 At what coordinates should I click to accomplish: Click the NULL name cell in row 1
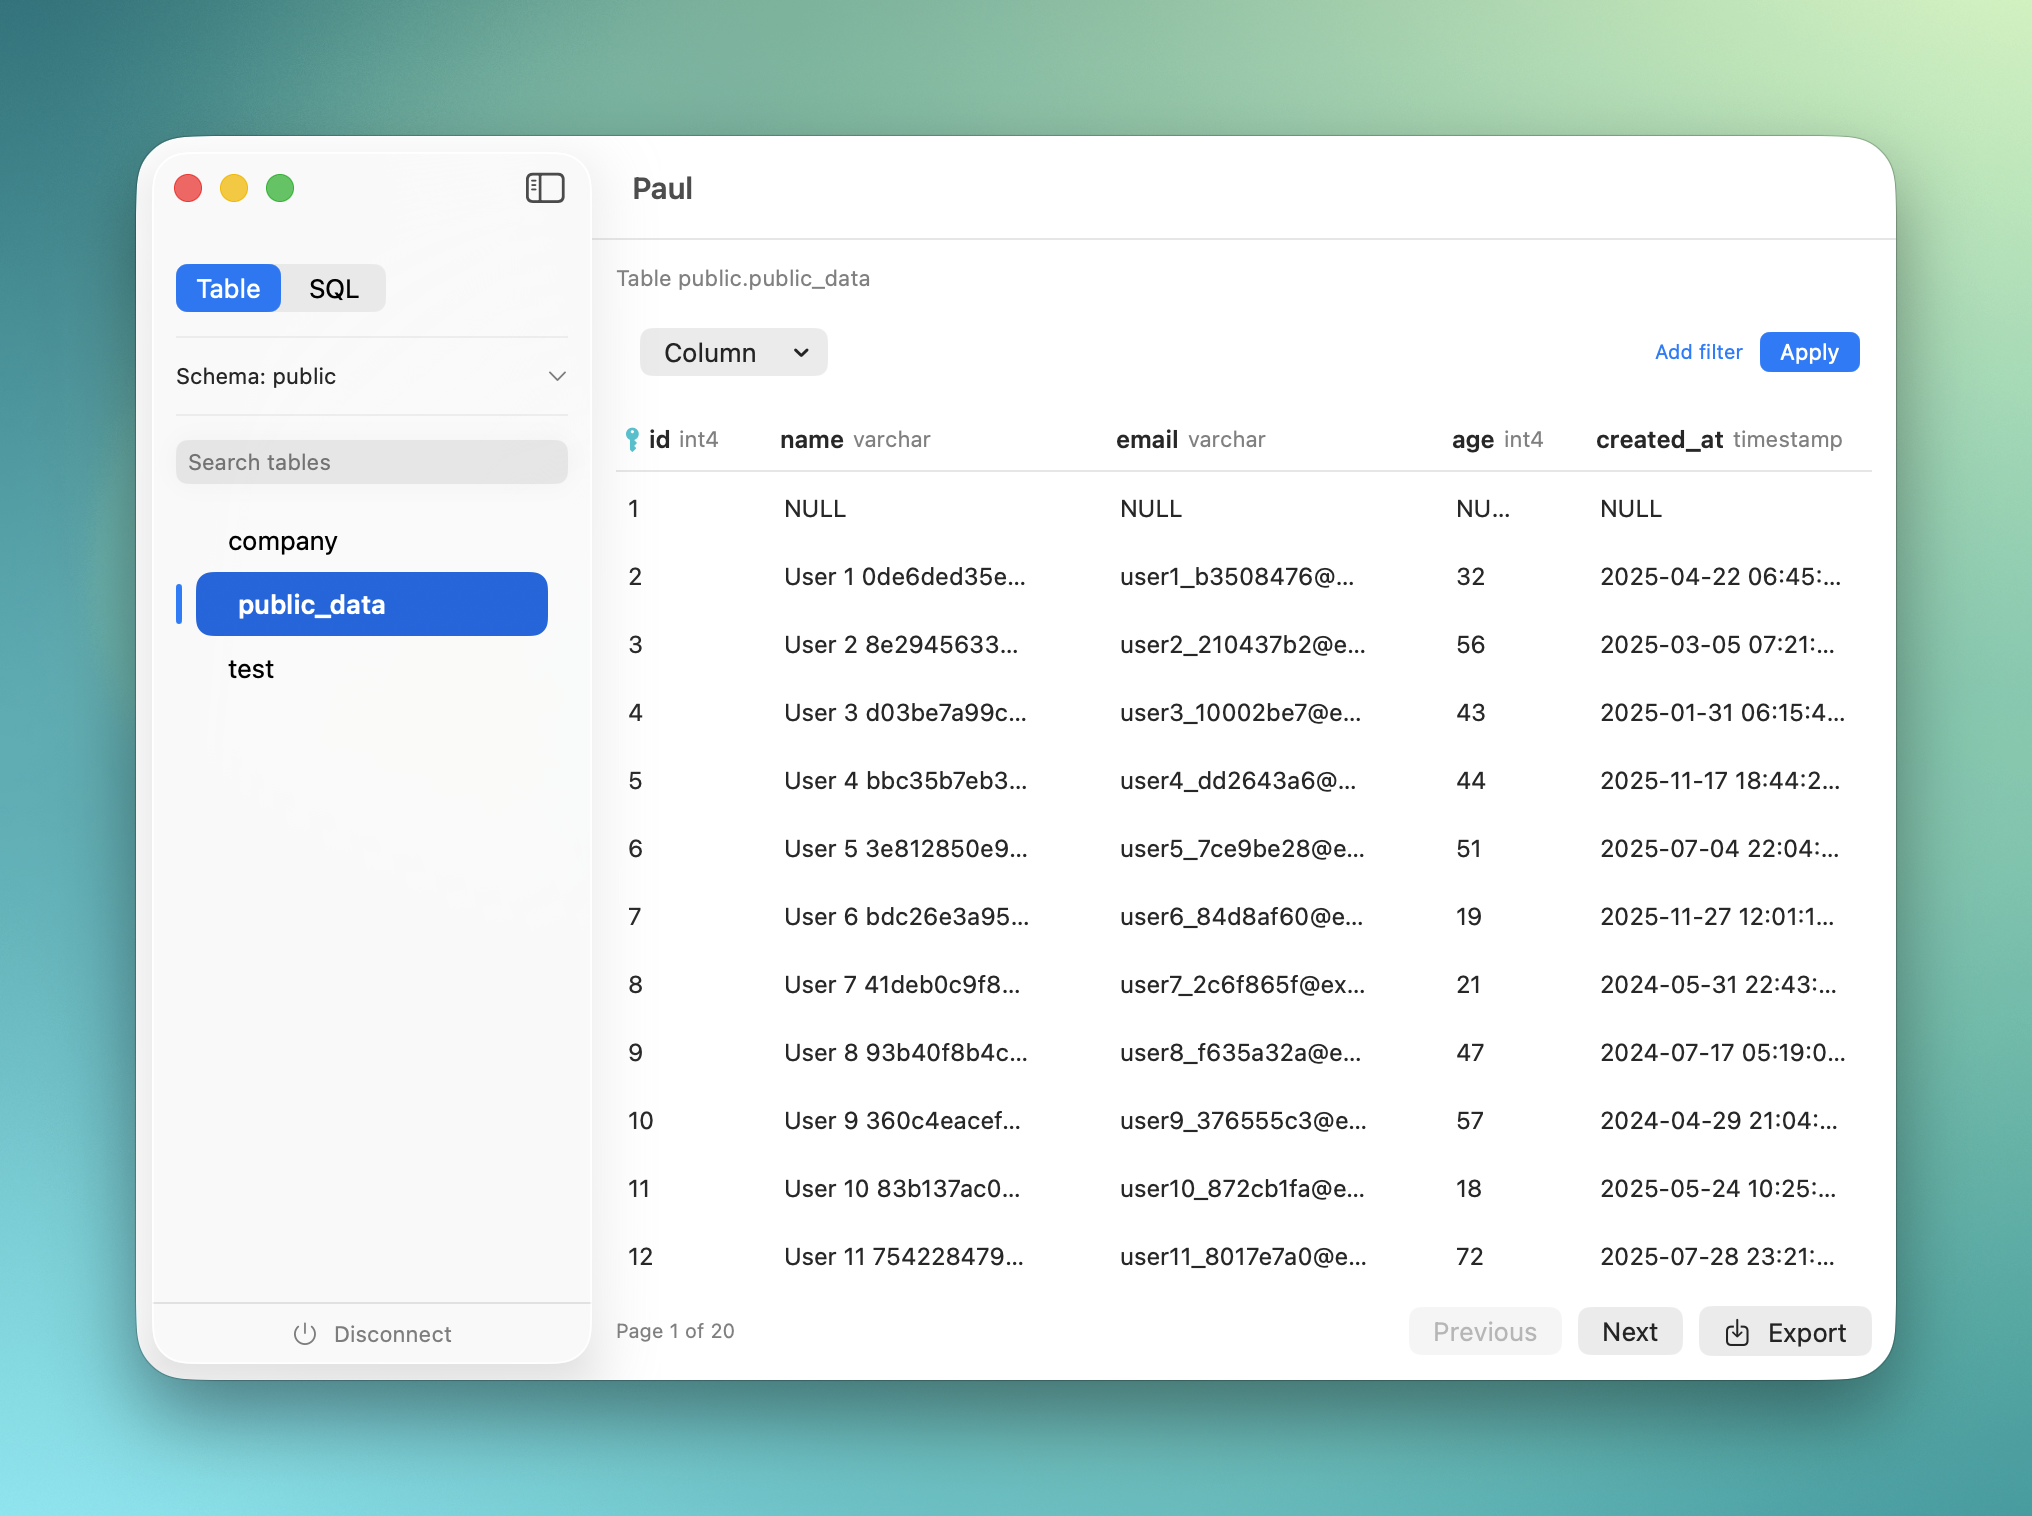tap(814, 509)
